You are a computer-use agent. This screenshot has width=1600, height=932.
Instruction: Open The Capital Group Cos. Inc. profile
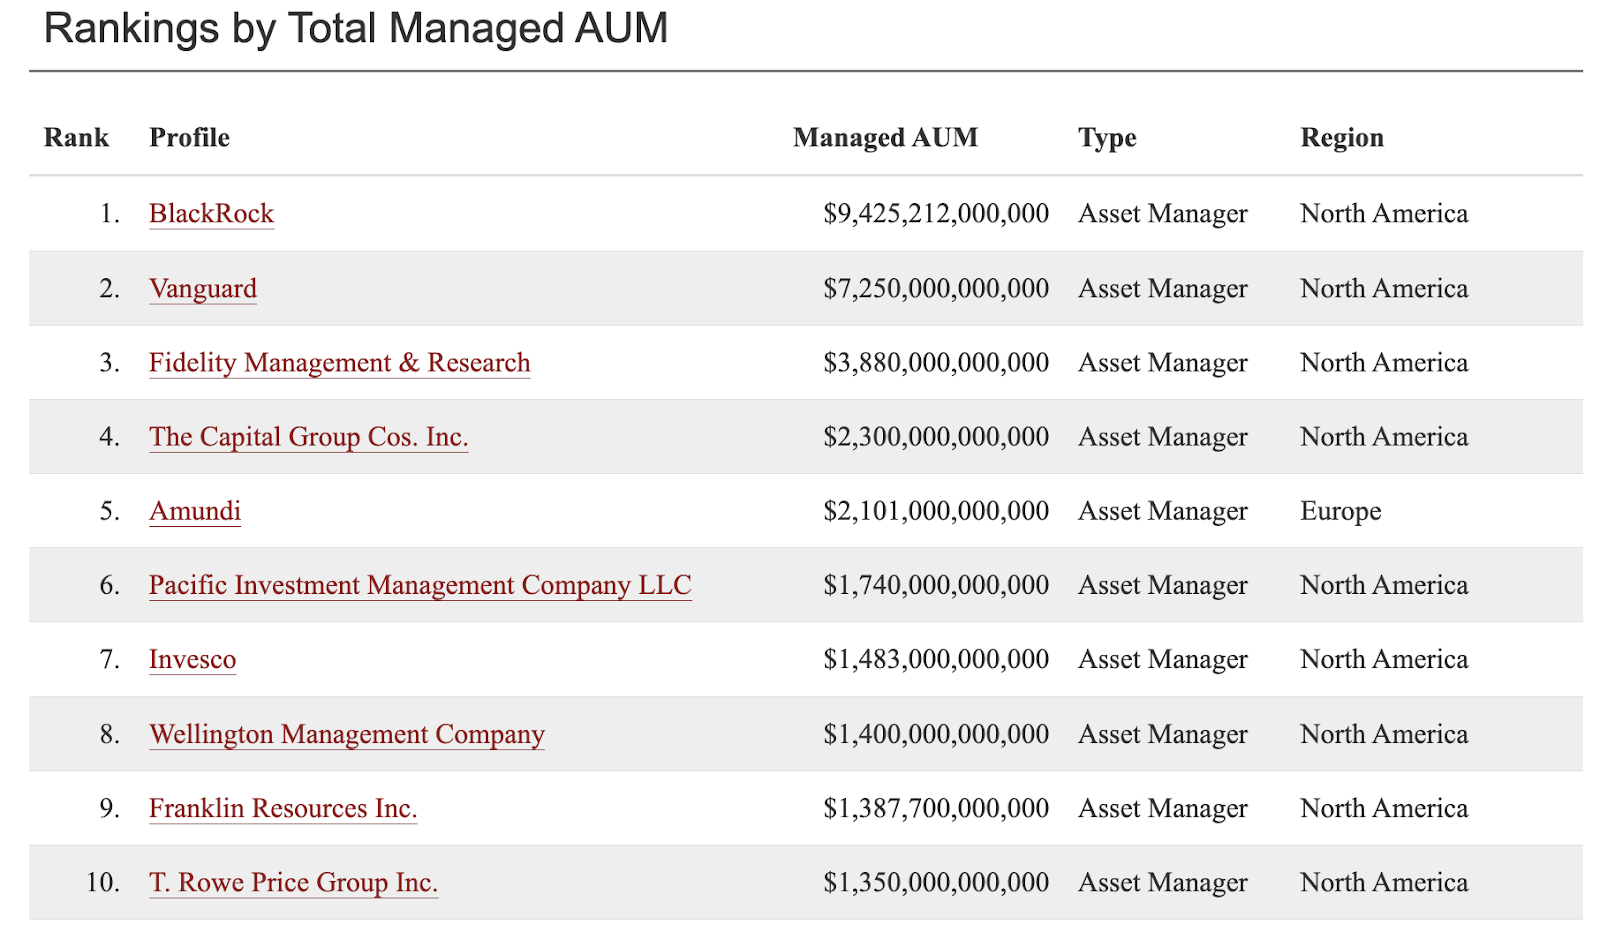308,437
